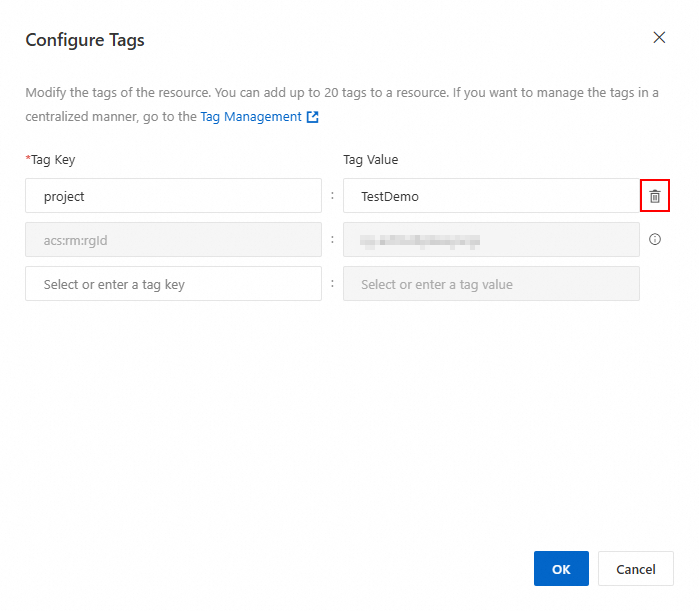Click the external link icon after Tag Management
699x611 pixels.
coord(313,117)
